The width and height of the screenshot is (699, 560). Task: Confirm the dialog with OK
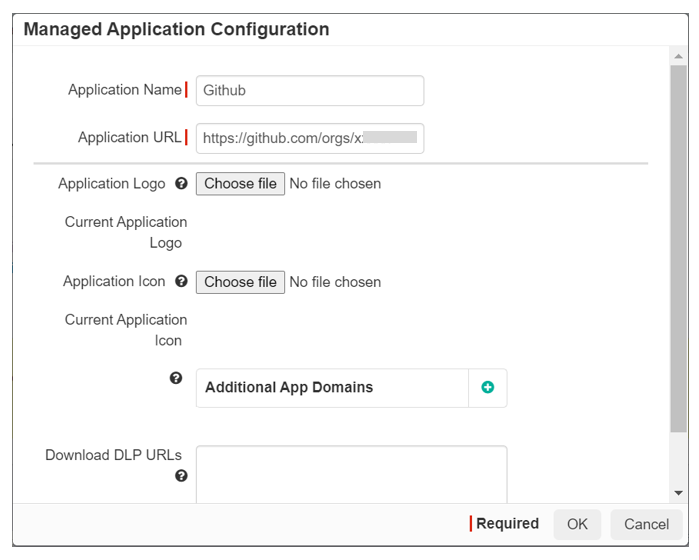point(577,524)
